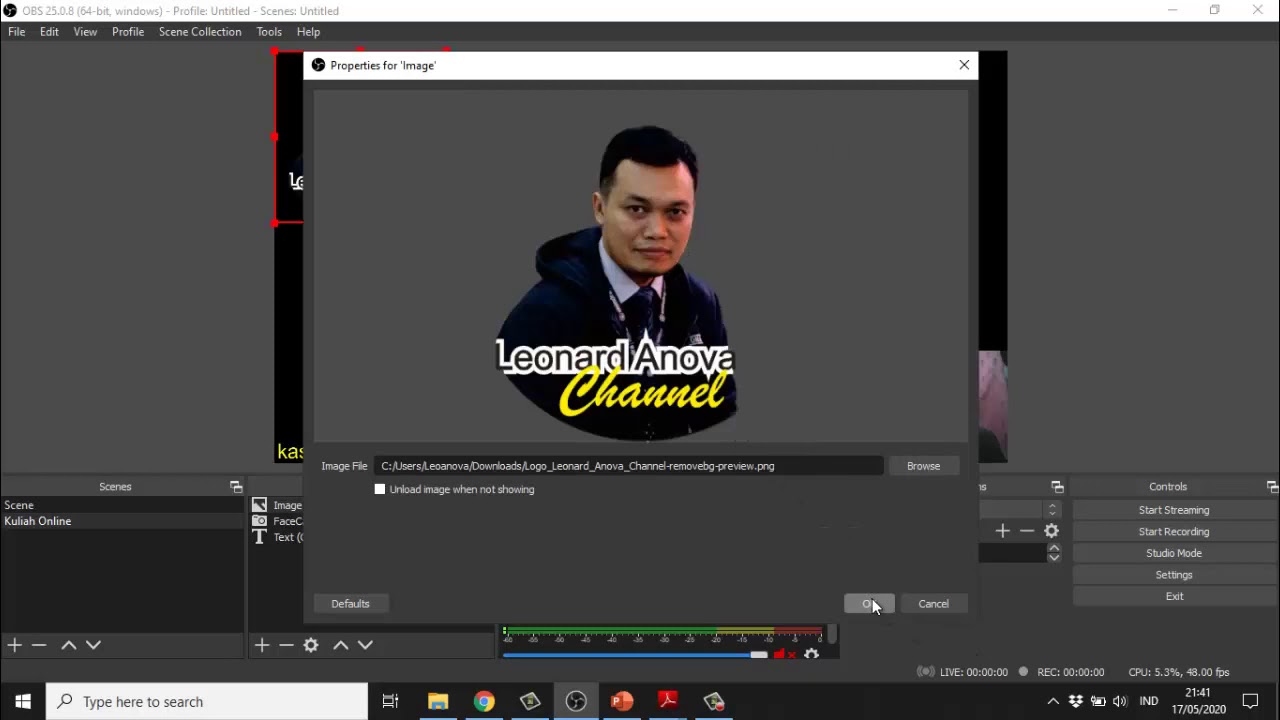Move scene down in Scenes panel
The width and height of the screenshot is (1280, 720).
pyautogui.click(x=93, y=645)
